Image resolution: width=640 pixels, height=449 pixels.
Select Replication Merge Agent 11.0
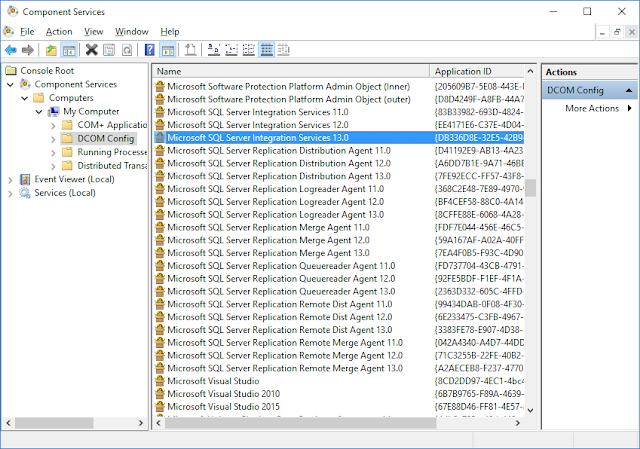tap(268, 227)
